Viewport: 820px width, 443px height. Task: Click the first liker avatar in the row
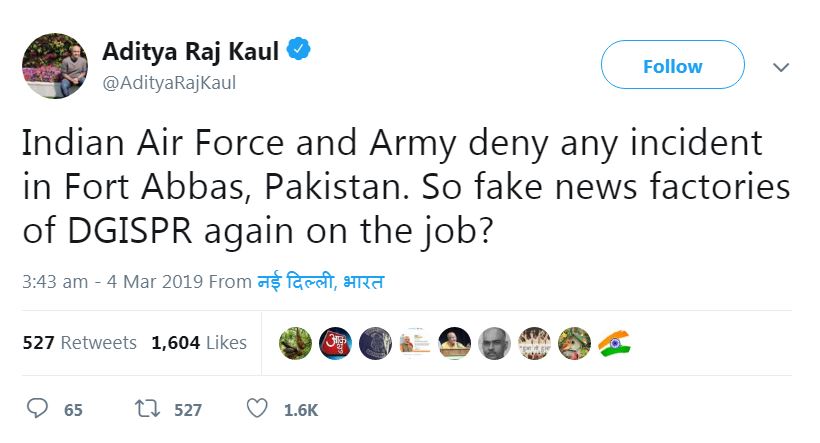[294, 343]
